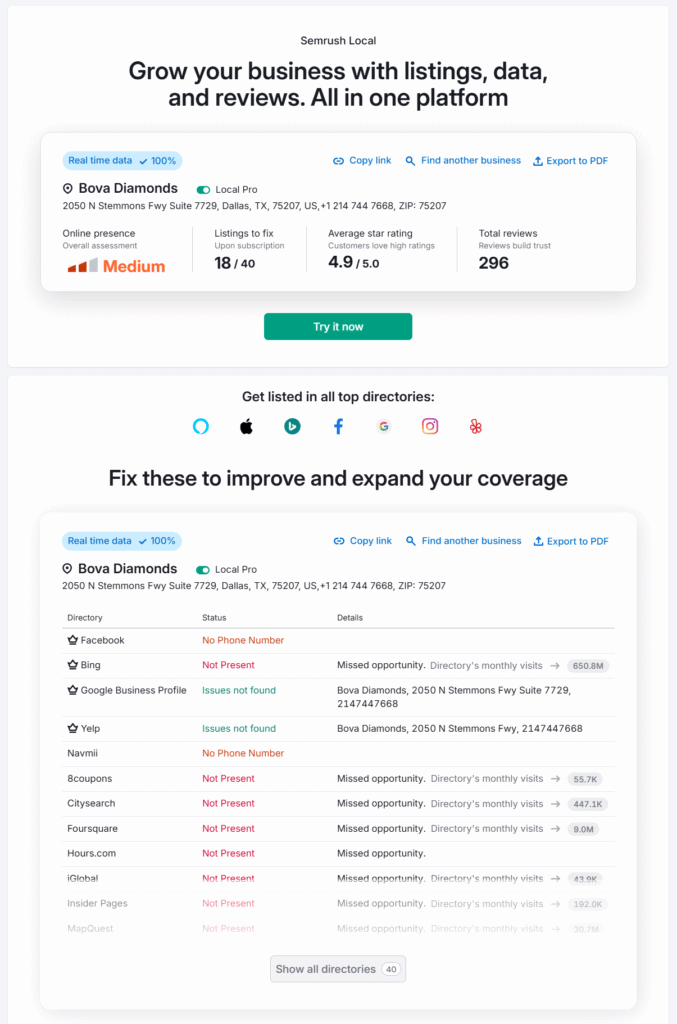Click Export to PDF in the top card

point(571,161)
